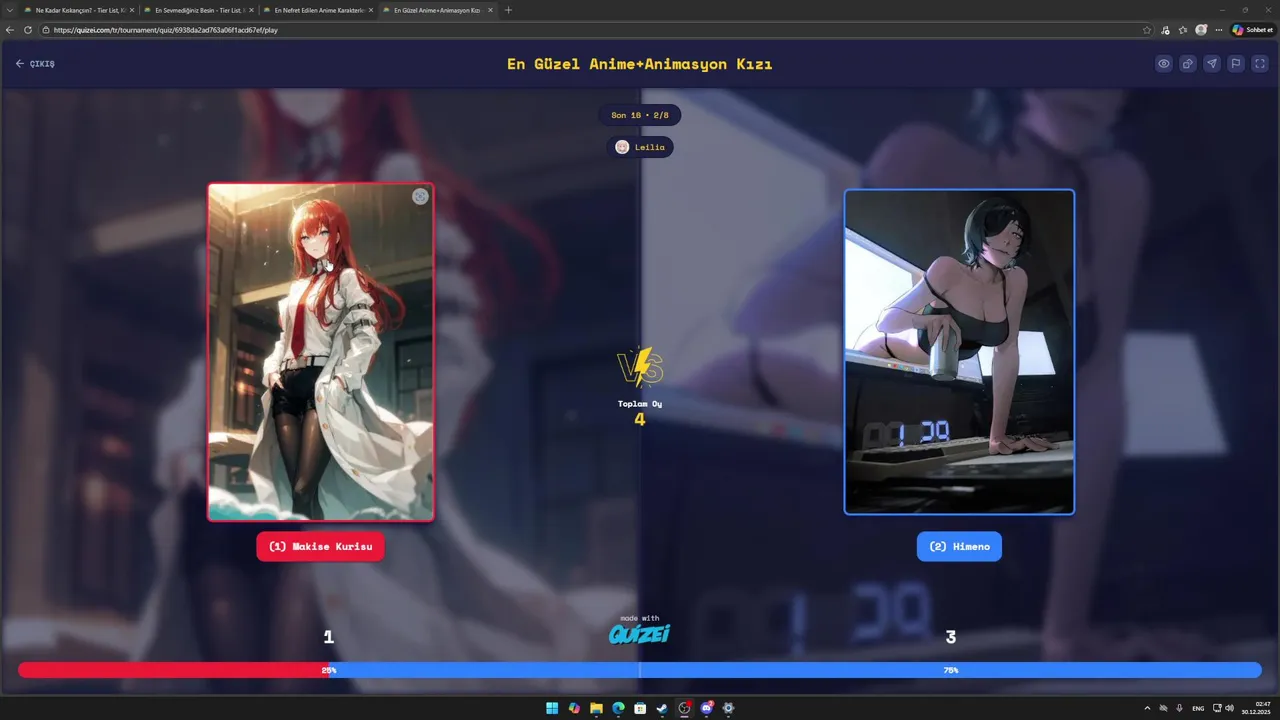
Task: Open Steam from the taskbar
Action: 662,708
